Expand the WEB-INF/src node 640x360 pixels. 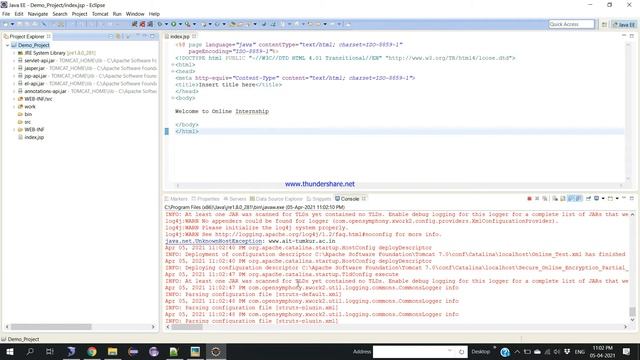14,99
